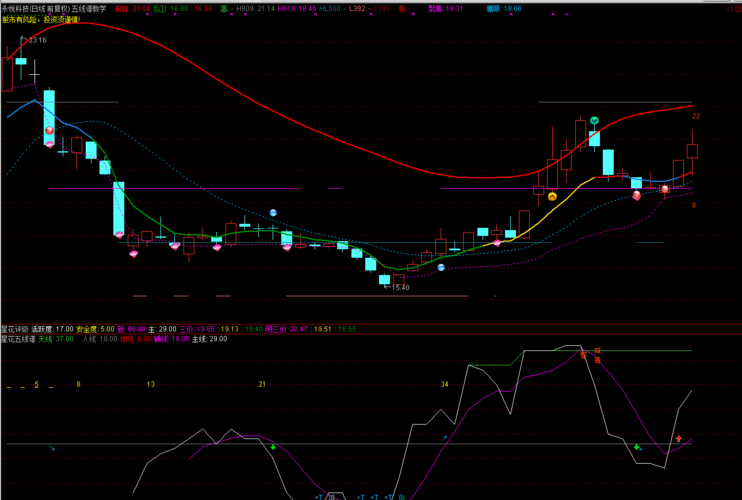This screenshot has width=742, height=500.
Task: Click the H809: 21.14 value
Action: click(256, 9)
